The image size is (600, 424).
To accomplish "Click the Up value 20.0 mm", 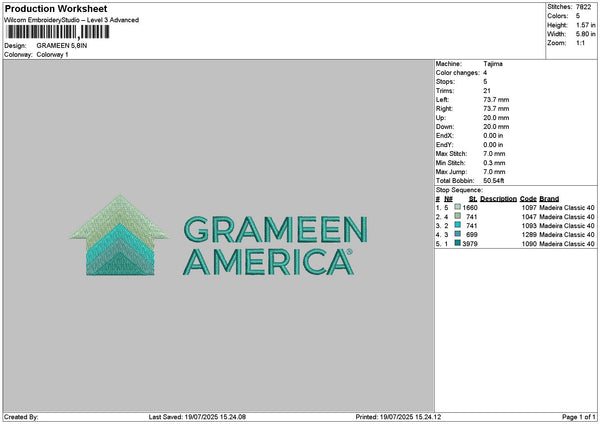I will pyautogui.click(x=496, y=118).
